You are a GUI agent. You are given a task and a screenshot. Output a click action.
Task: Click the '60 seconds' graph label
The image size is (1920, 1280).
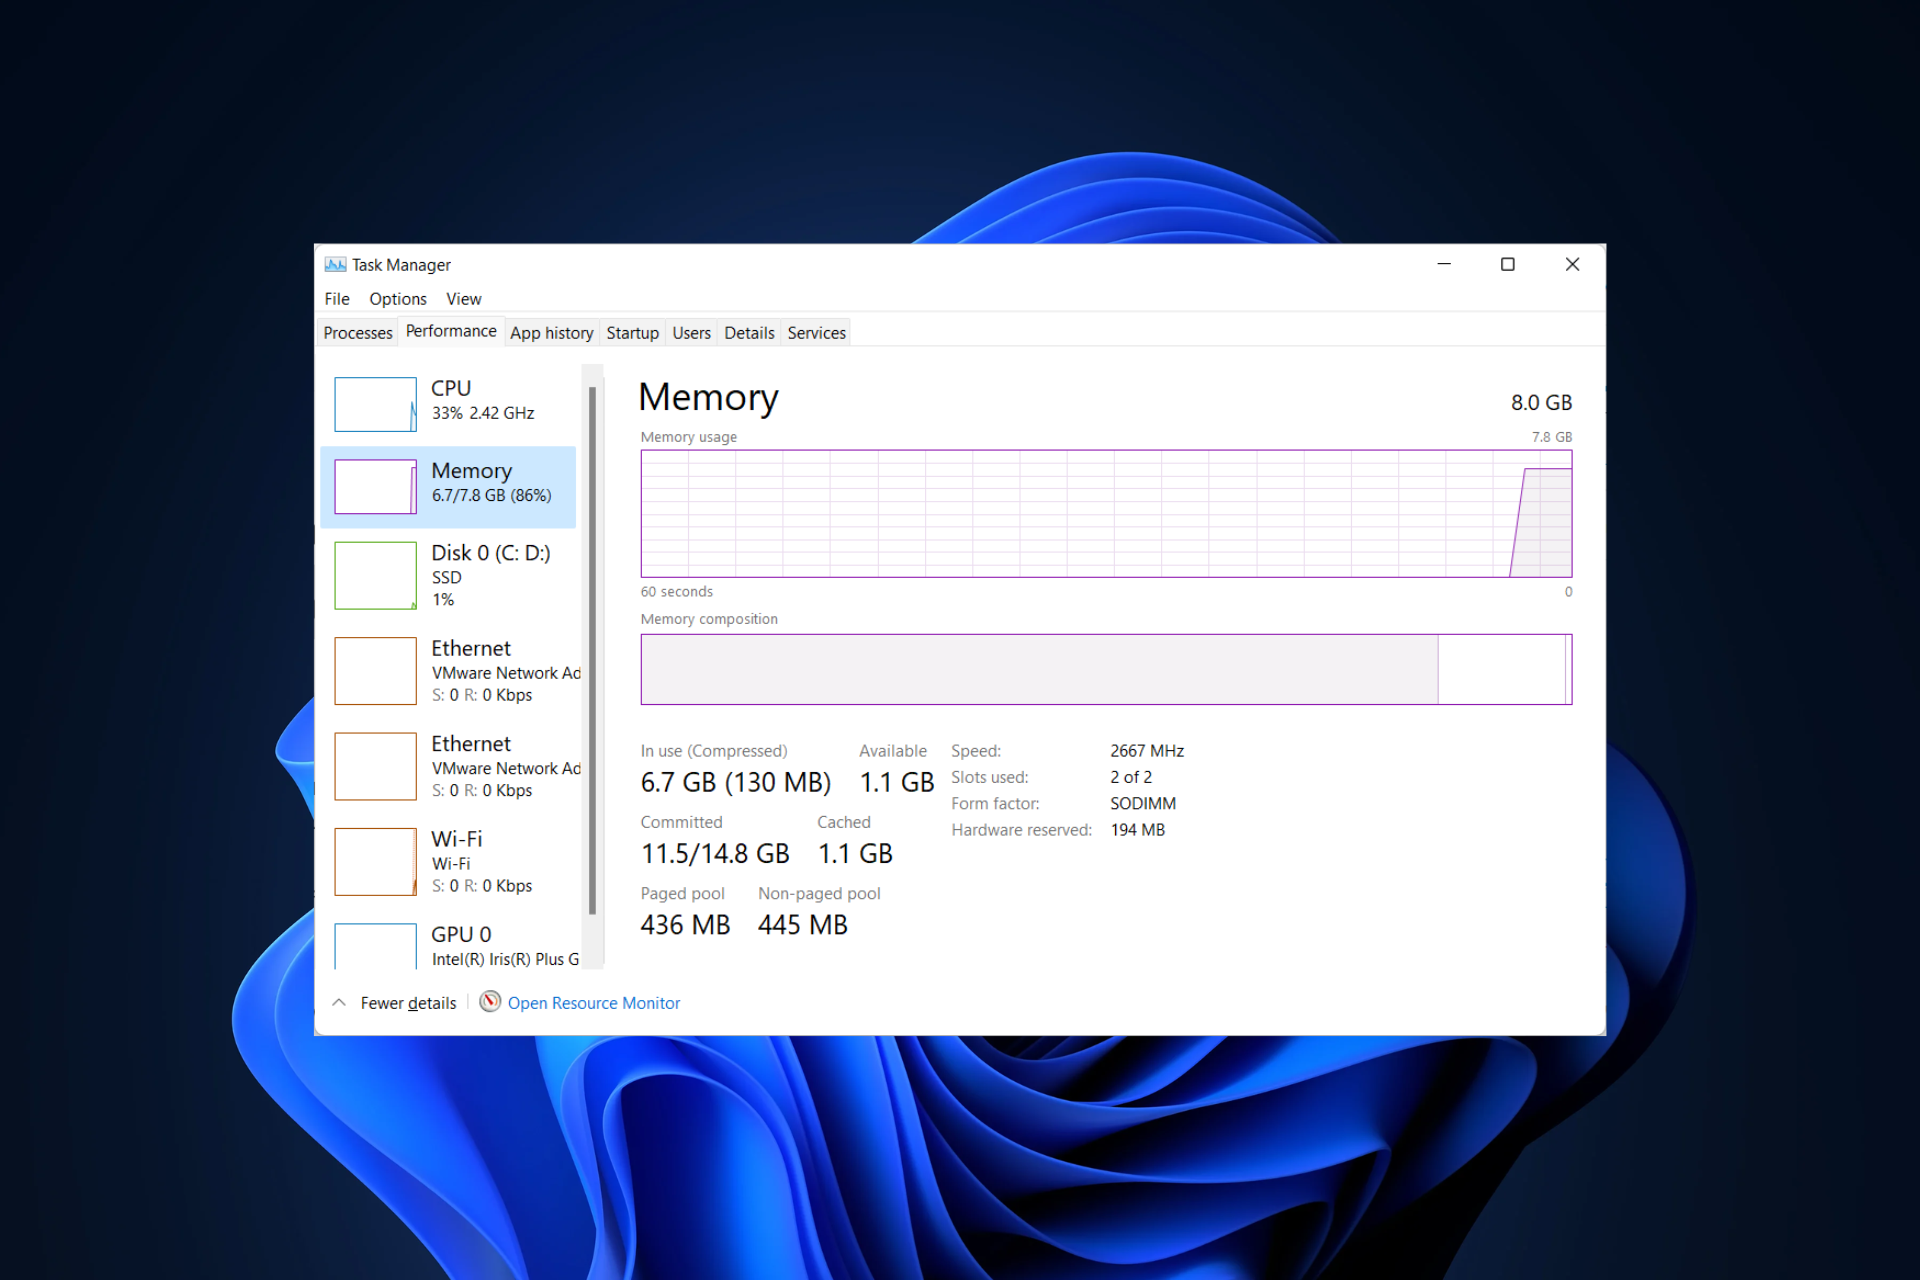[x=677, y=592]
